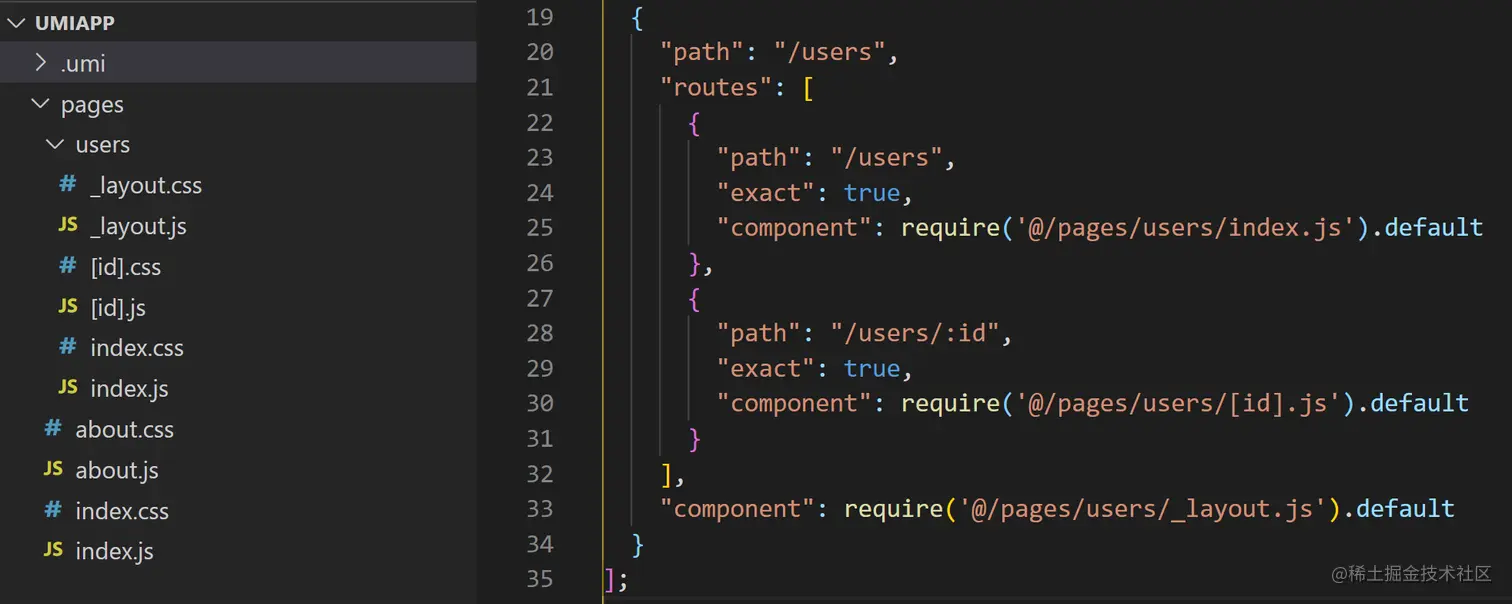Click line number 21 in gutter
This screenshot has height=604, width=1512.
[x=540, y=87]
